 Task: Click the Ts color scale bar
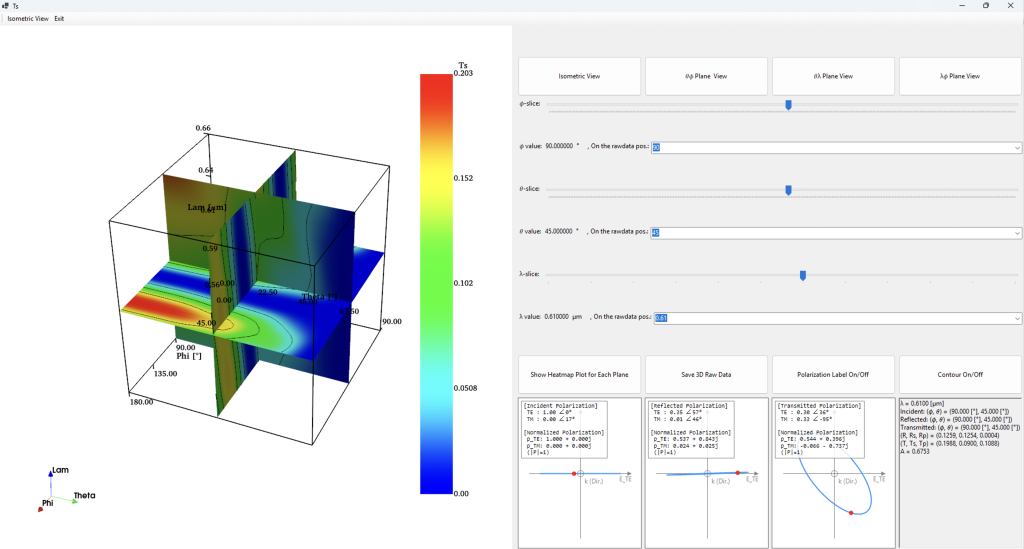coord(436,284)
